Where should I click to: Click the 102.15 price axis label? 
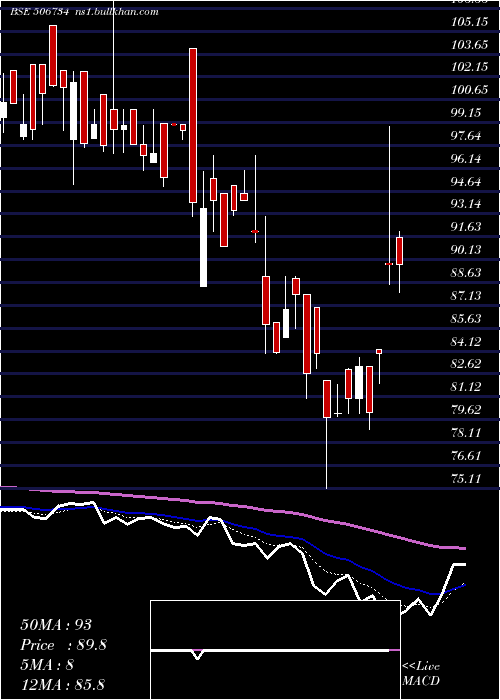click(x=470, y=67)
